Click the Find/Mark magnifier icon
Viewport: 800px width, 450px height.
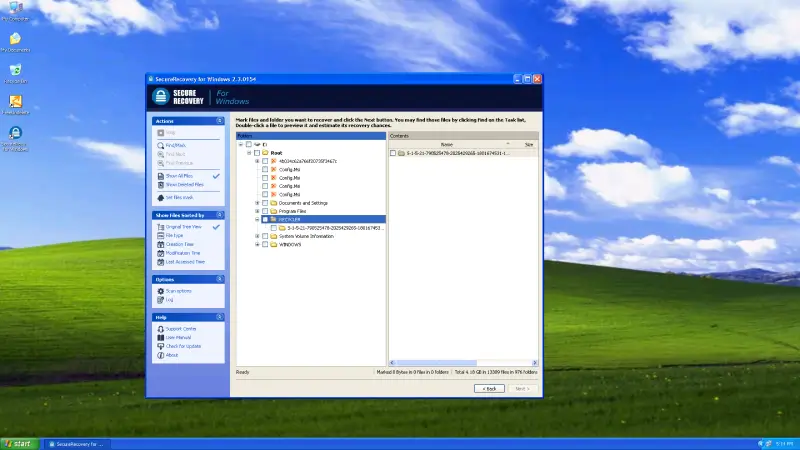point(161,145)
